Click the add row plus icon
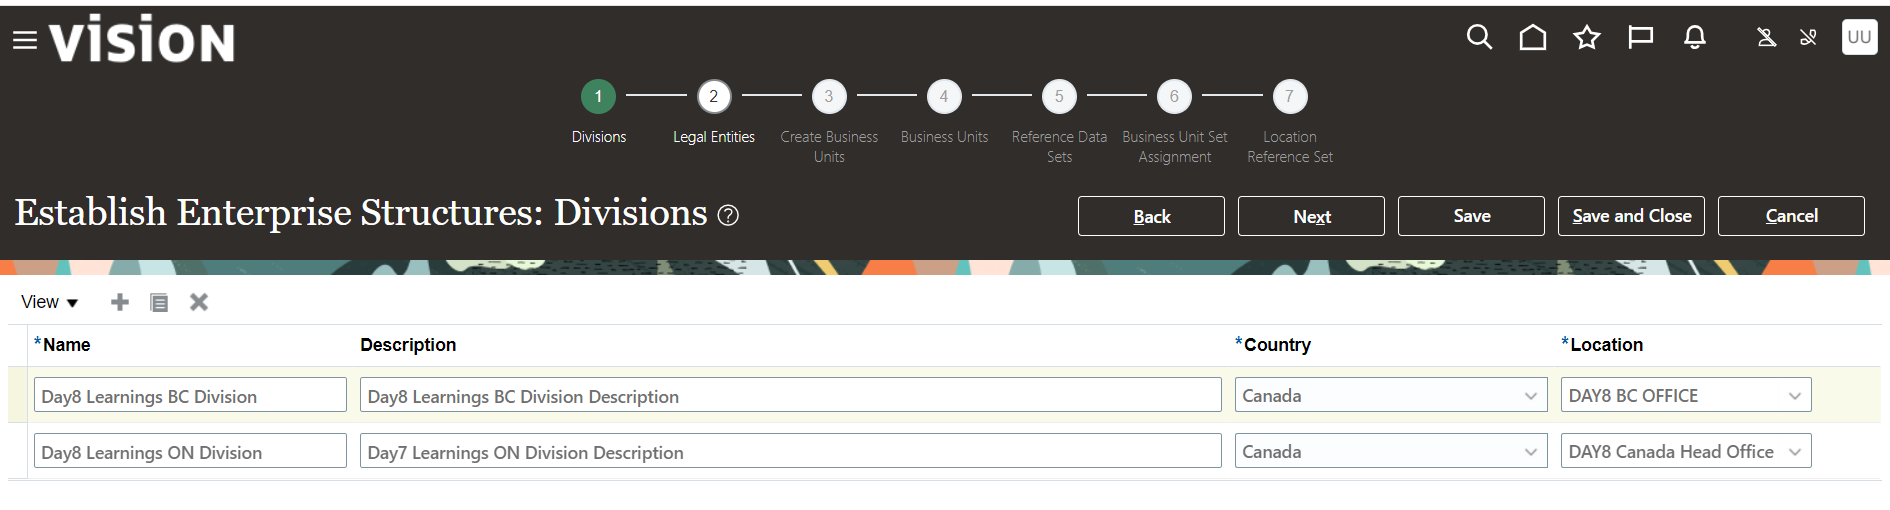 120,302
